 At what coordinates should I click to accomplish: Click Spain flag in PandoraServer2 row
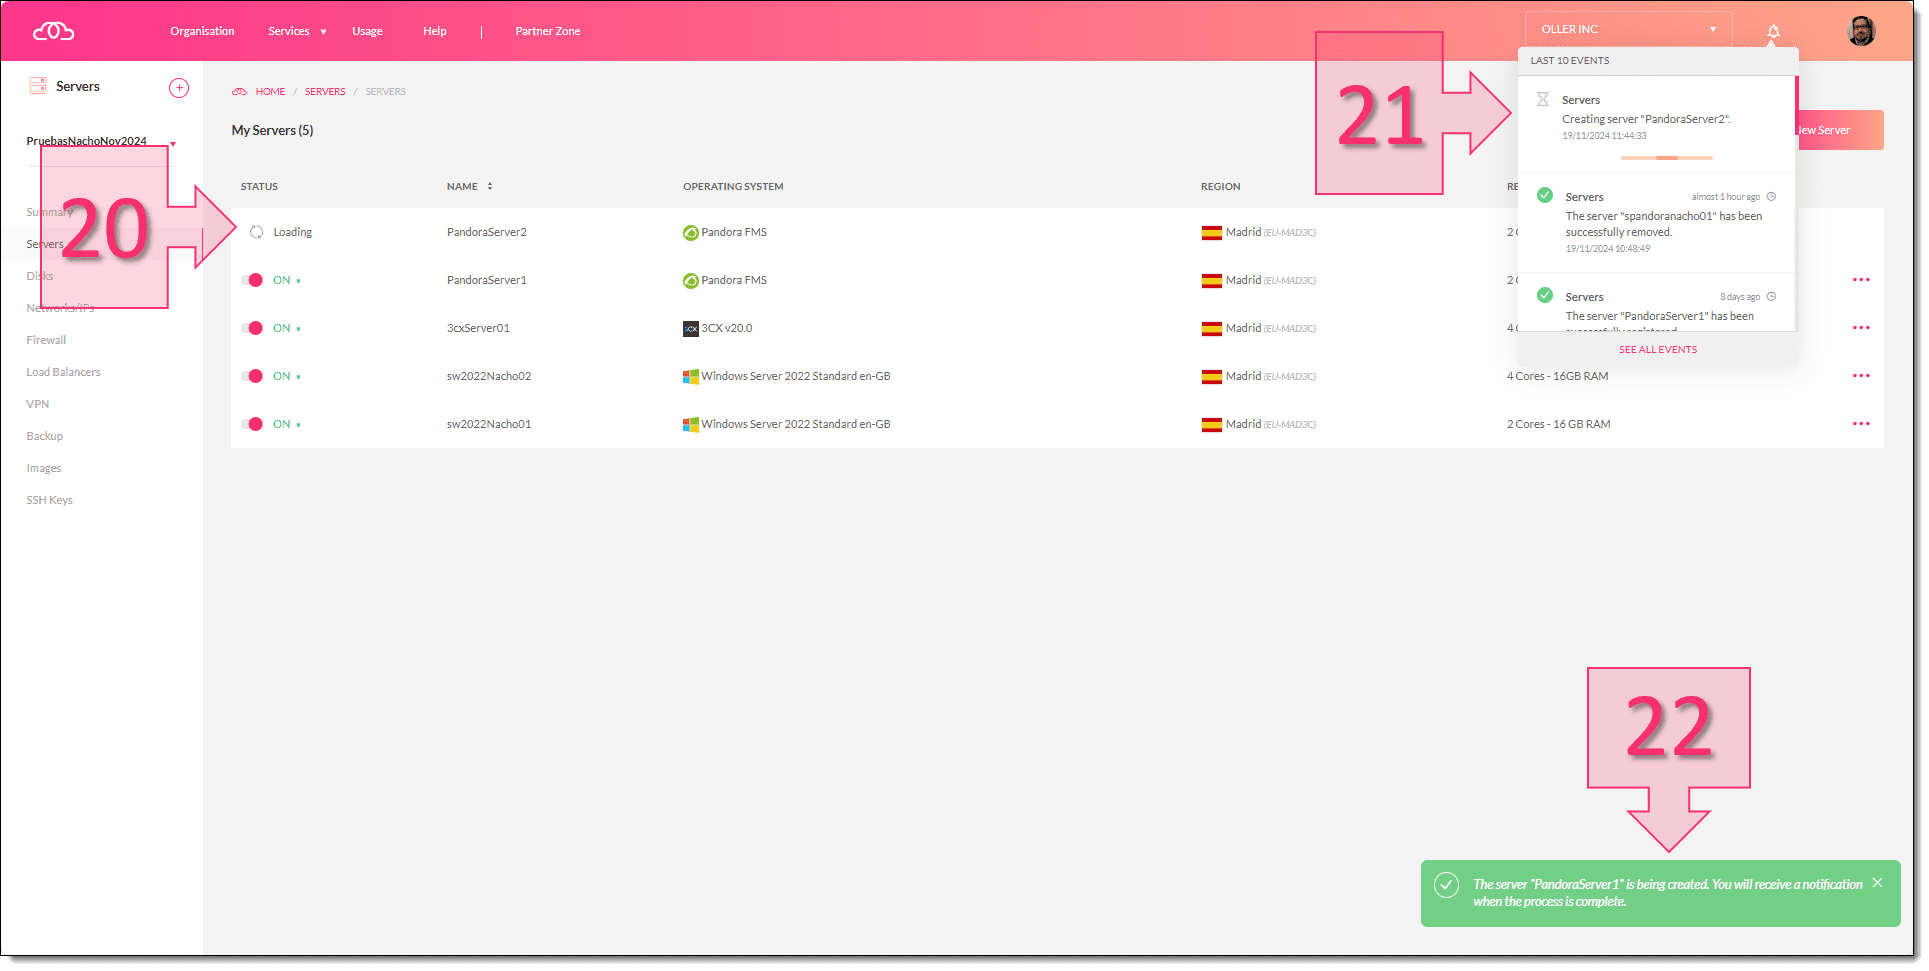[x=1211, y=233]
